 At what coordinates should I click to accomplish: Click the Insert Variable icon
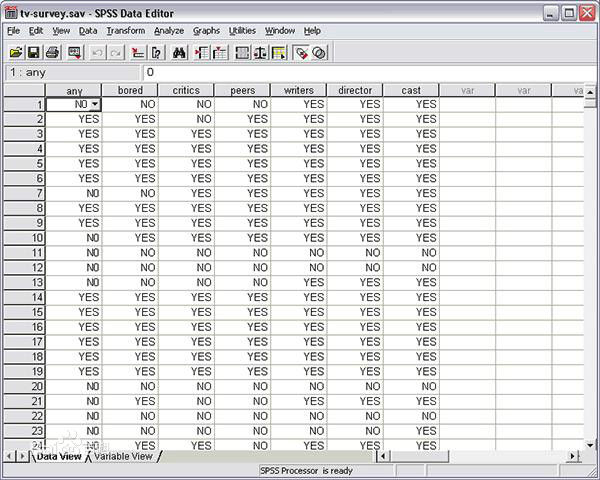[x=220, y=52]
